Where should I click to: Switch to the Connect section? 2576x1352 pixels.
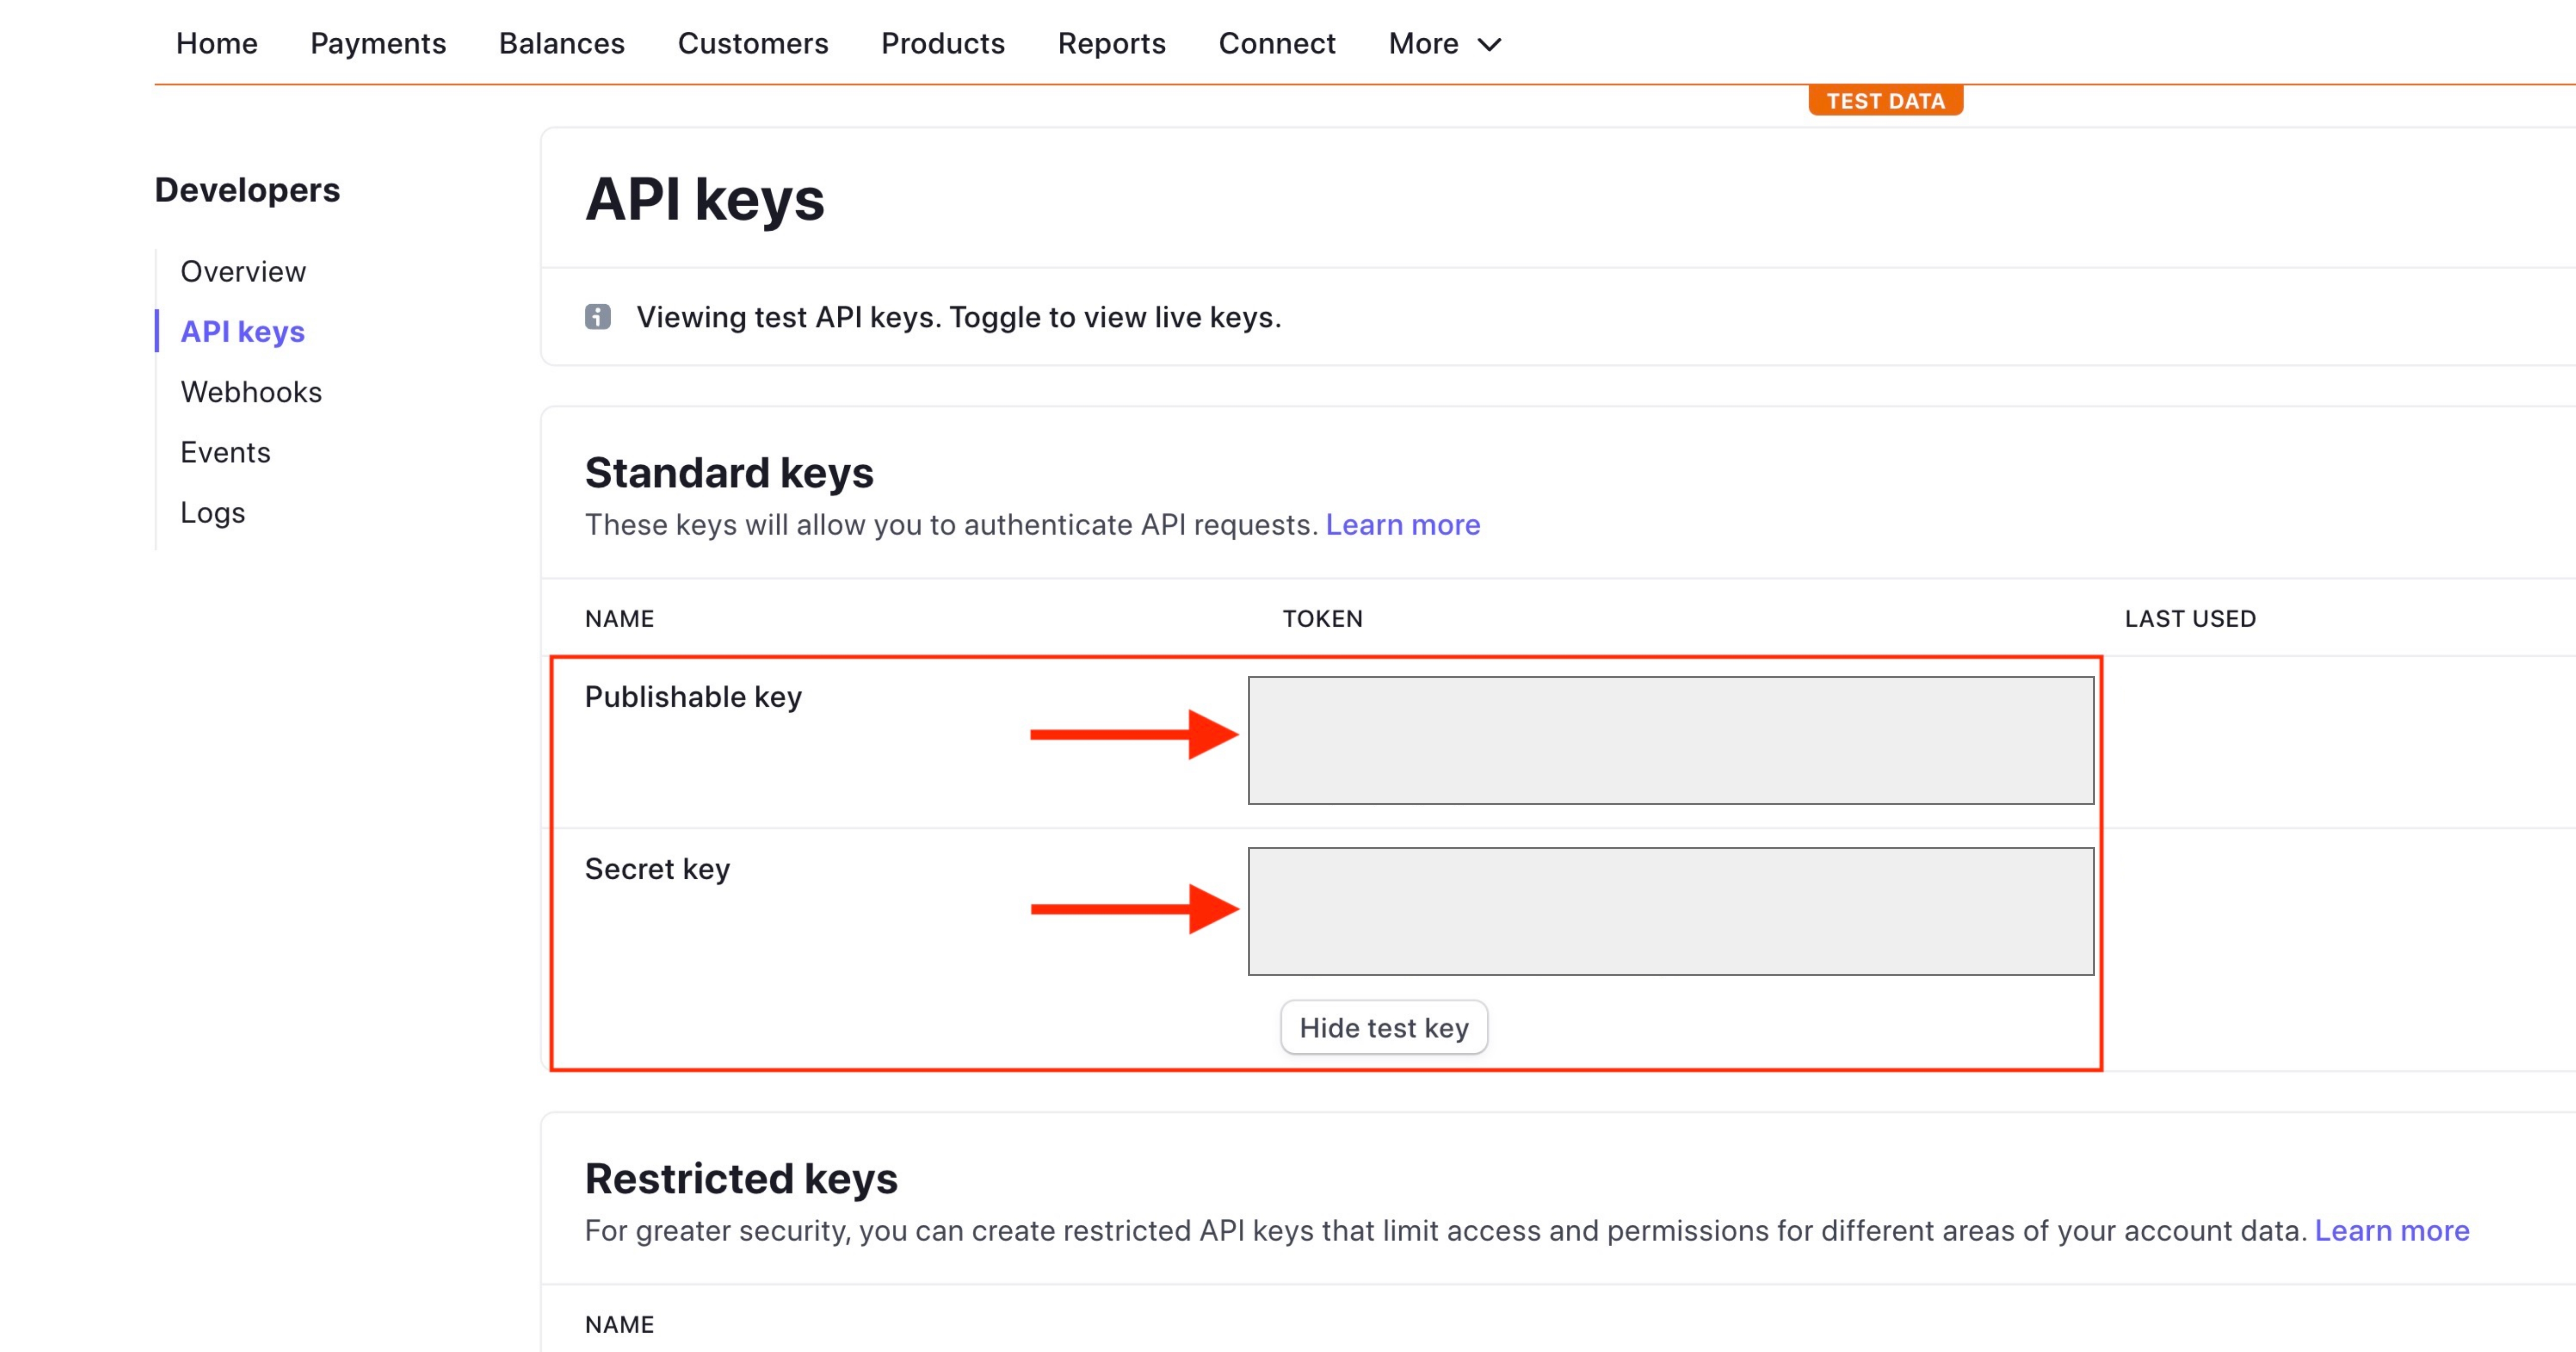[x=1276, y=43]
